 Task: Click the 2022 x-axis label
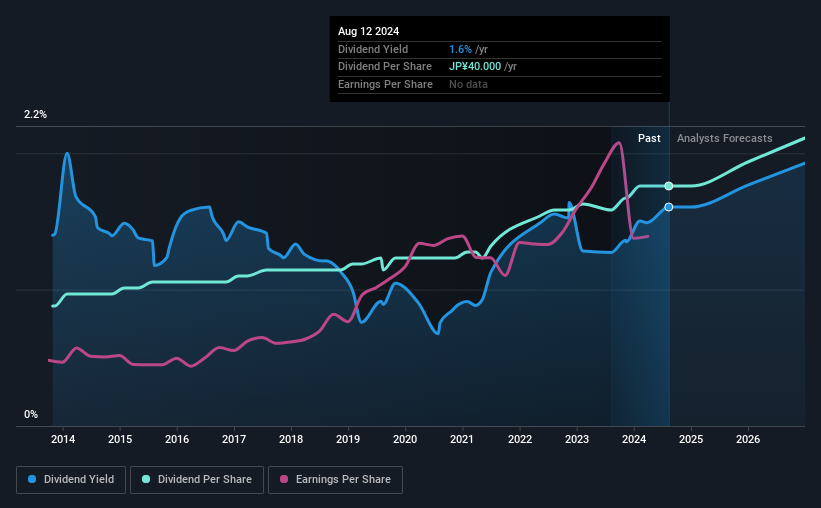(x=520, y=439)
